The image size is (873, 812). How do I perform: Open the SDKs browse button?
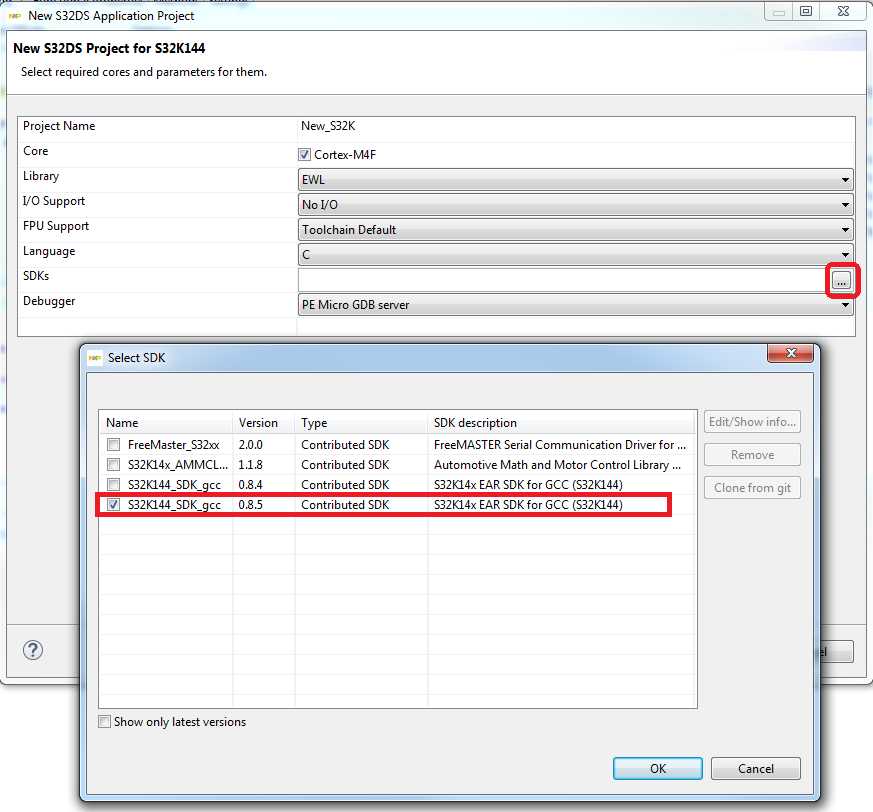[x=841, y=281]
